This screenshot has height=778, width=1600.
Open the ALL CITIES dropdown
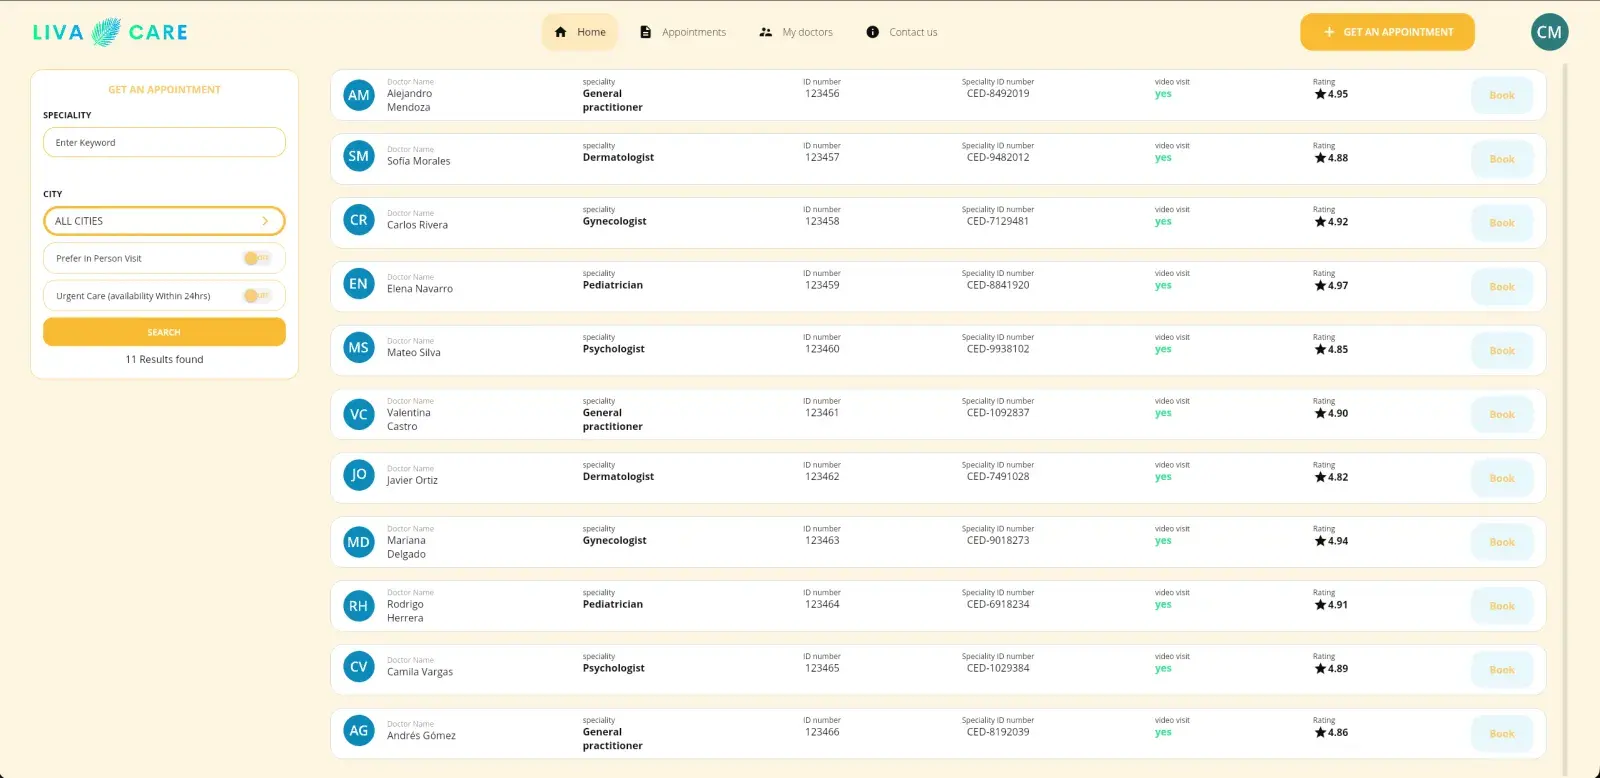pyautogui.click(x=164, y=221)
